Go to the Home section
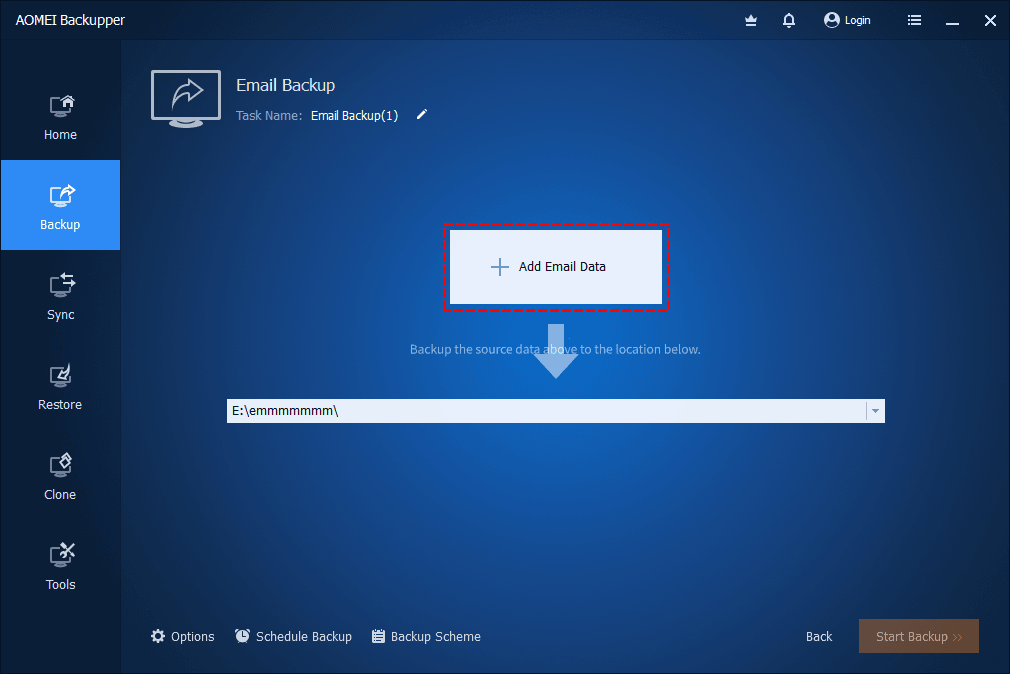 pyautogui.click(x=60, y=116)
